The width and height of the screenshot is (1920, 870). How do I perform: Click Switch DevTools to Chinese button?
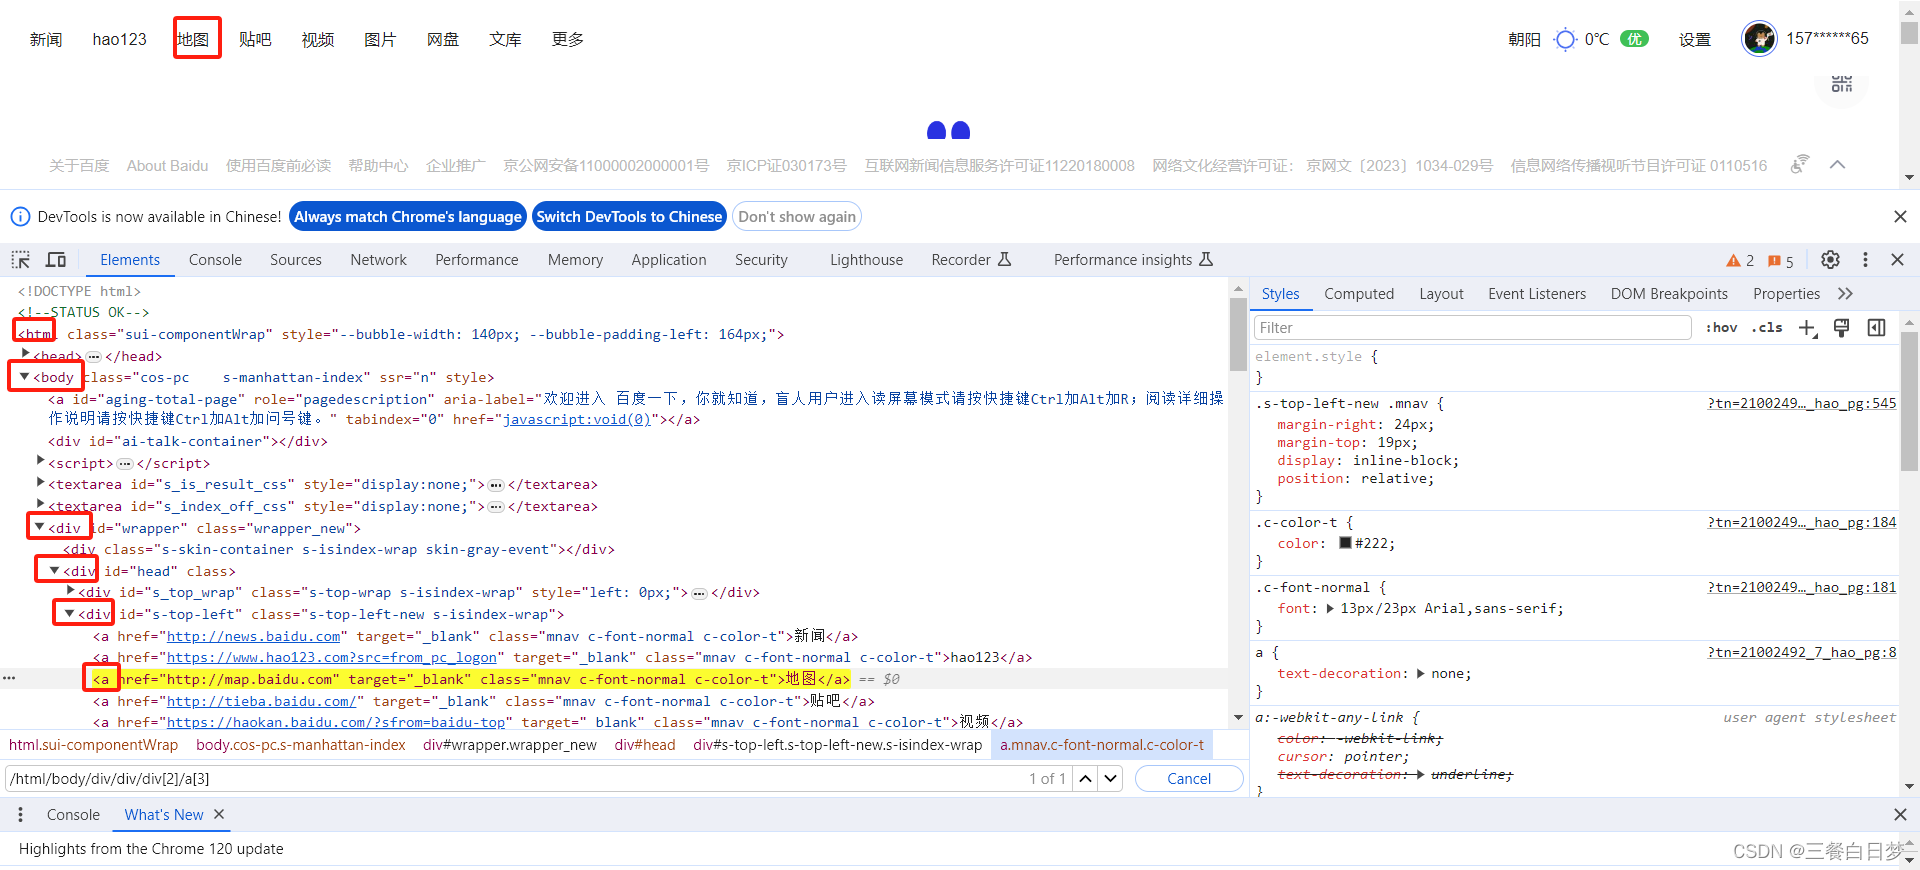(x=629, y=217)
